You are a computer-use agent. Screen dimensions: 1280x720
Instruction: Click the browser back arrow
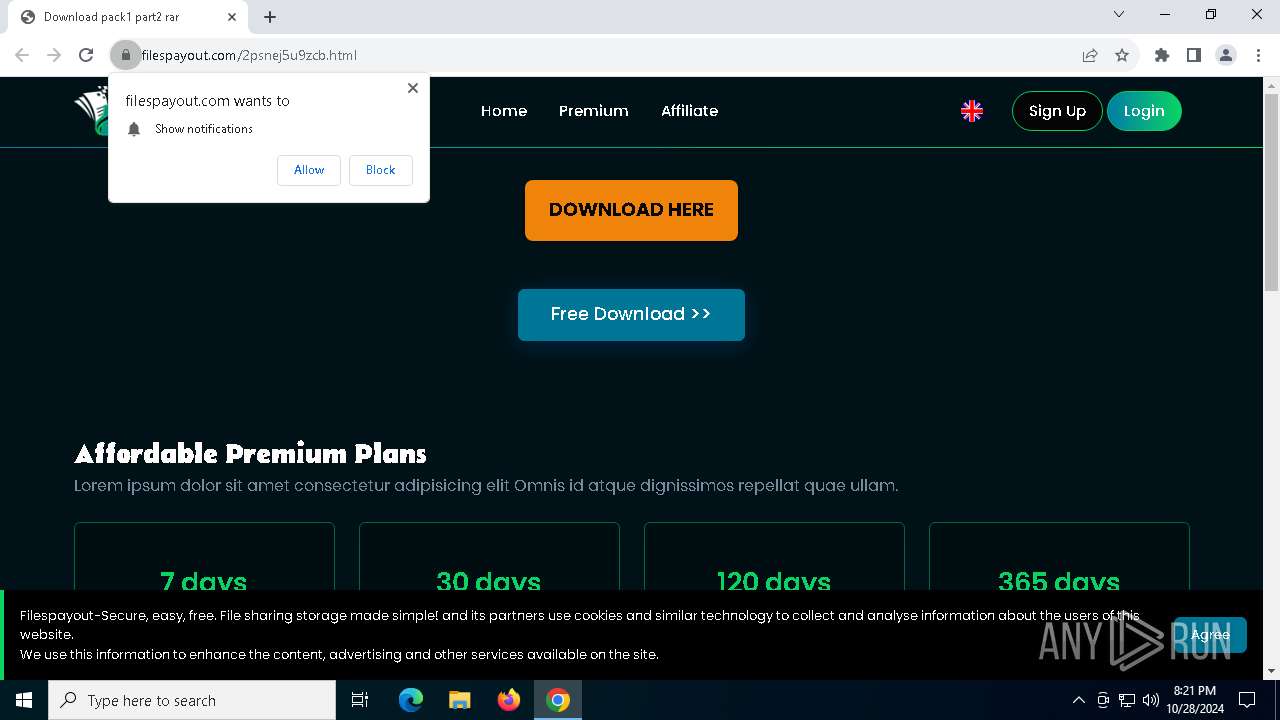pyautogui.click(x=22, y=55)
